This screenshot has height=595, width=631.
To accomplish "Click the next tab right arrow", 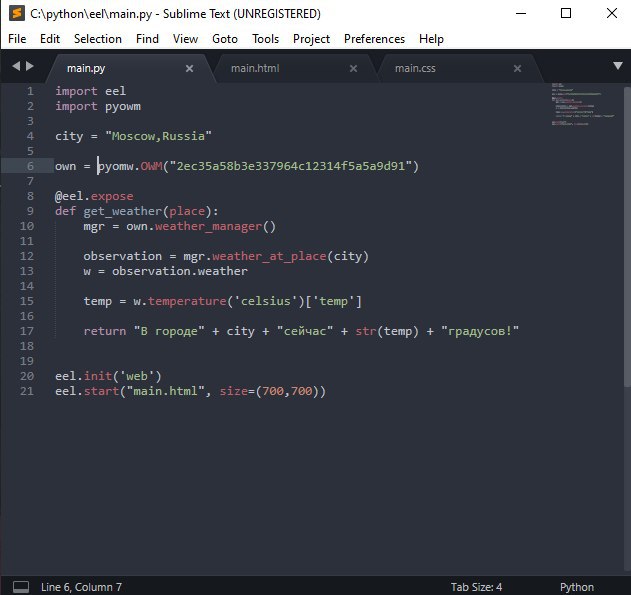I will pos(30,67).
